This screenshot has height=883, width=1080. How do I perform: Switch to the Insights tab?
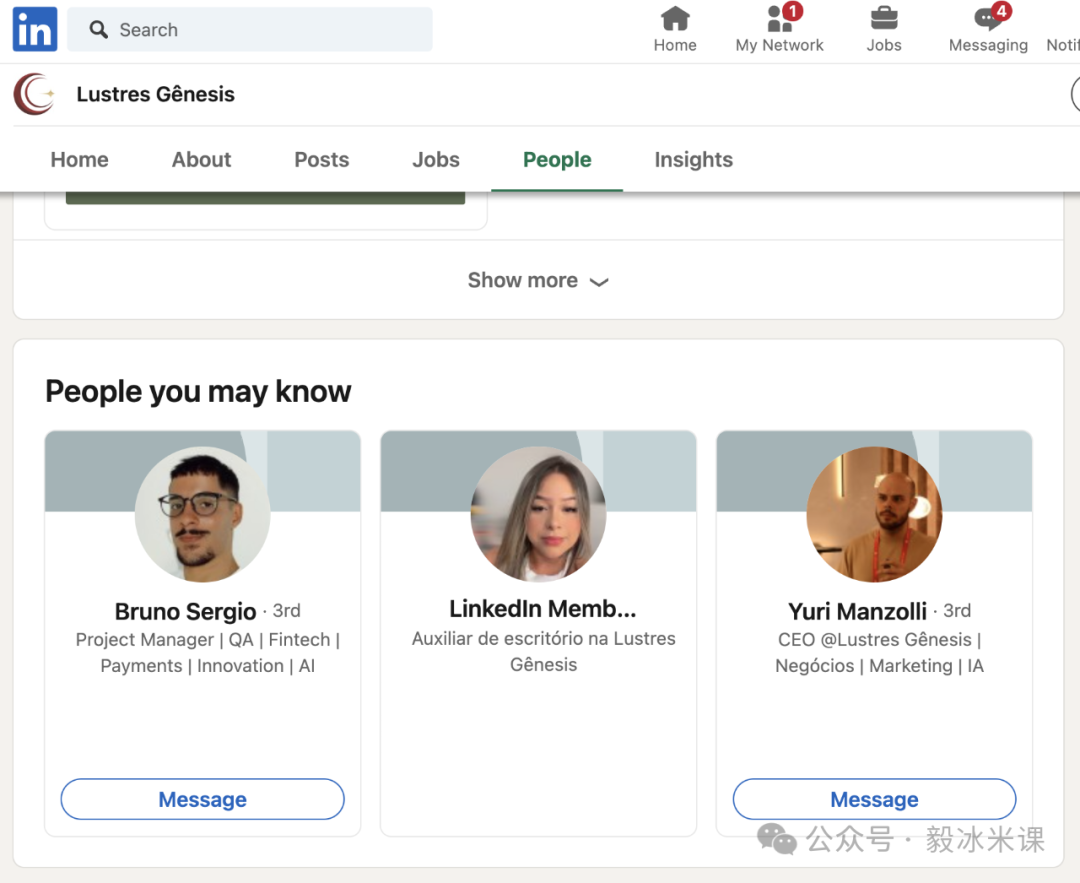(x=694, y=160)
